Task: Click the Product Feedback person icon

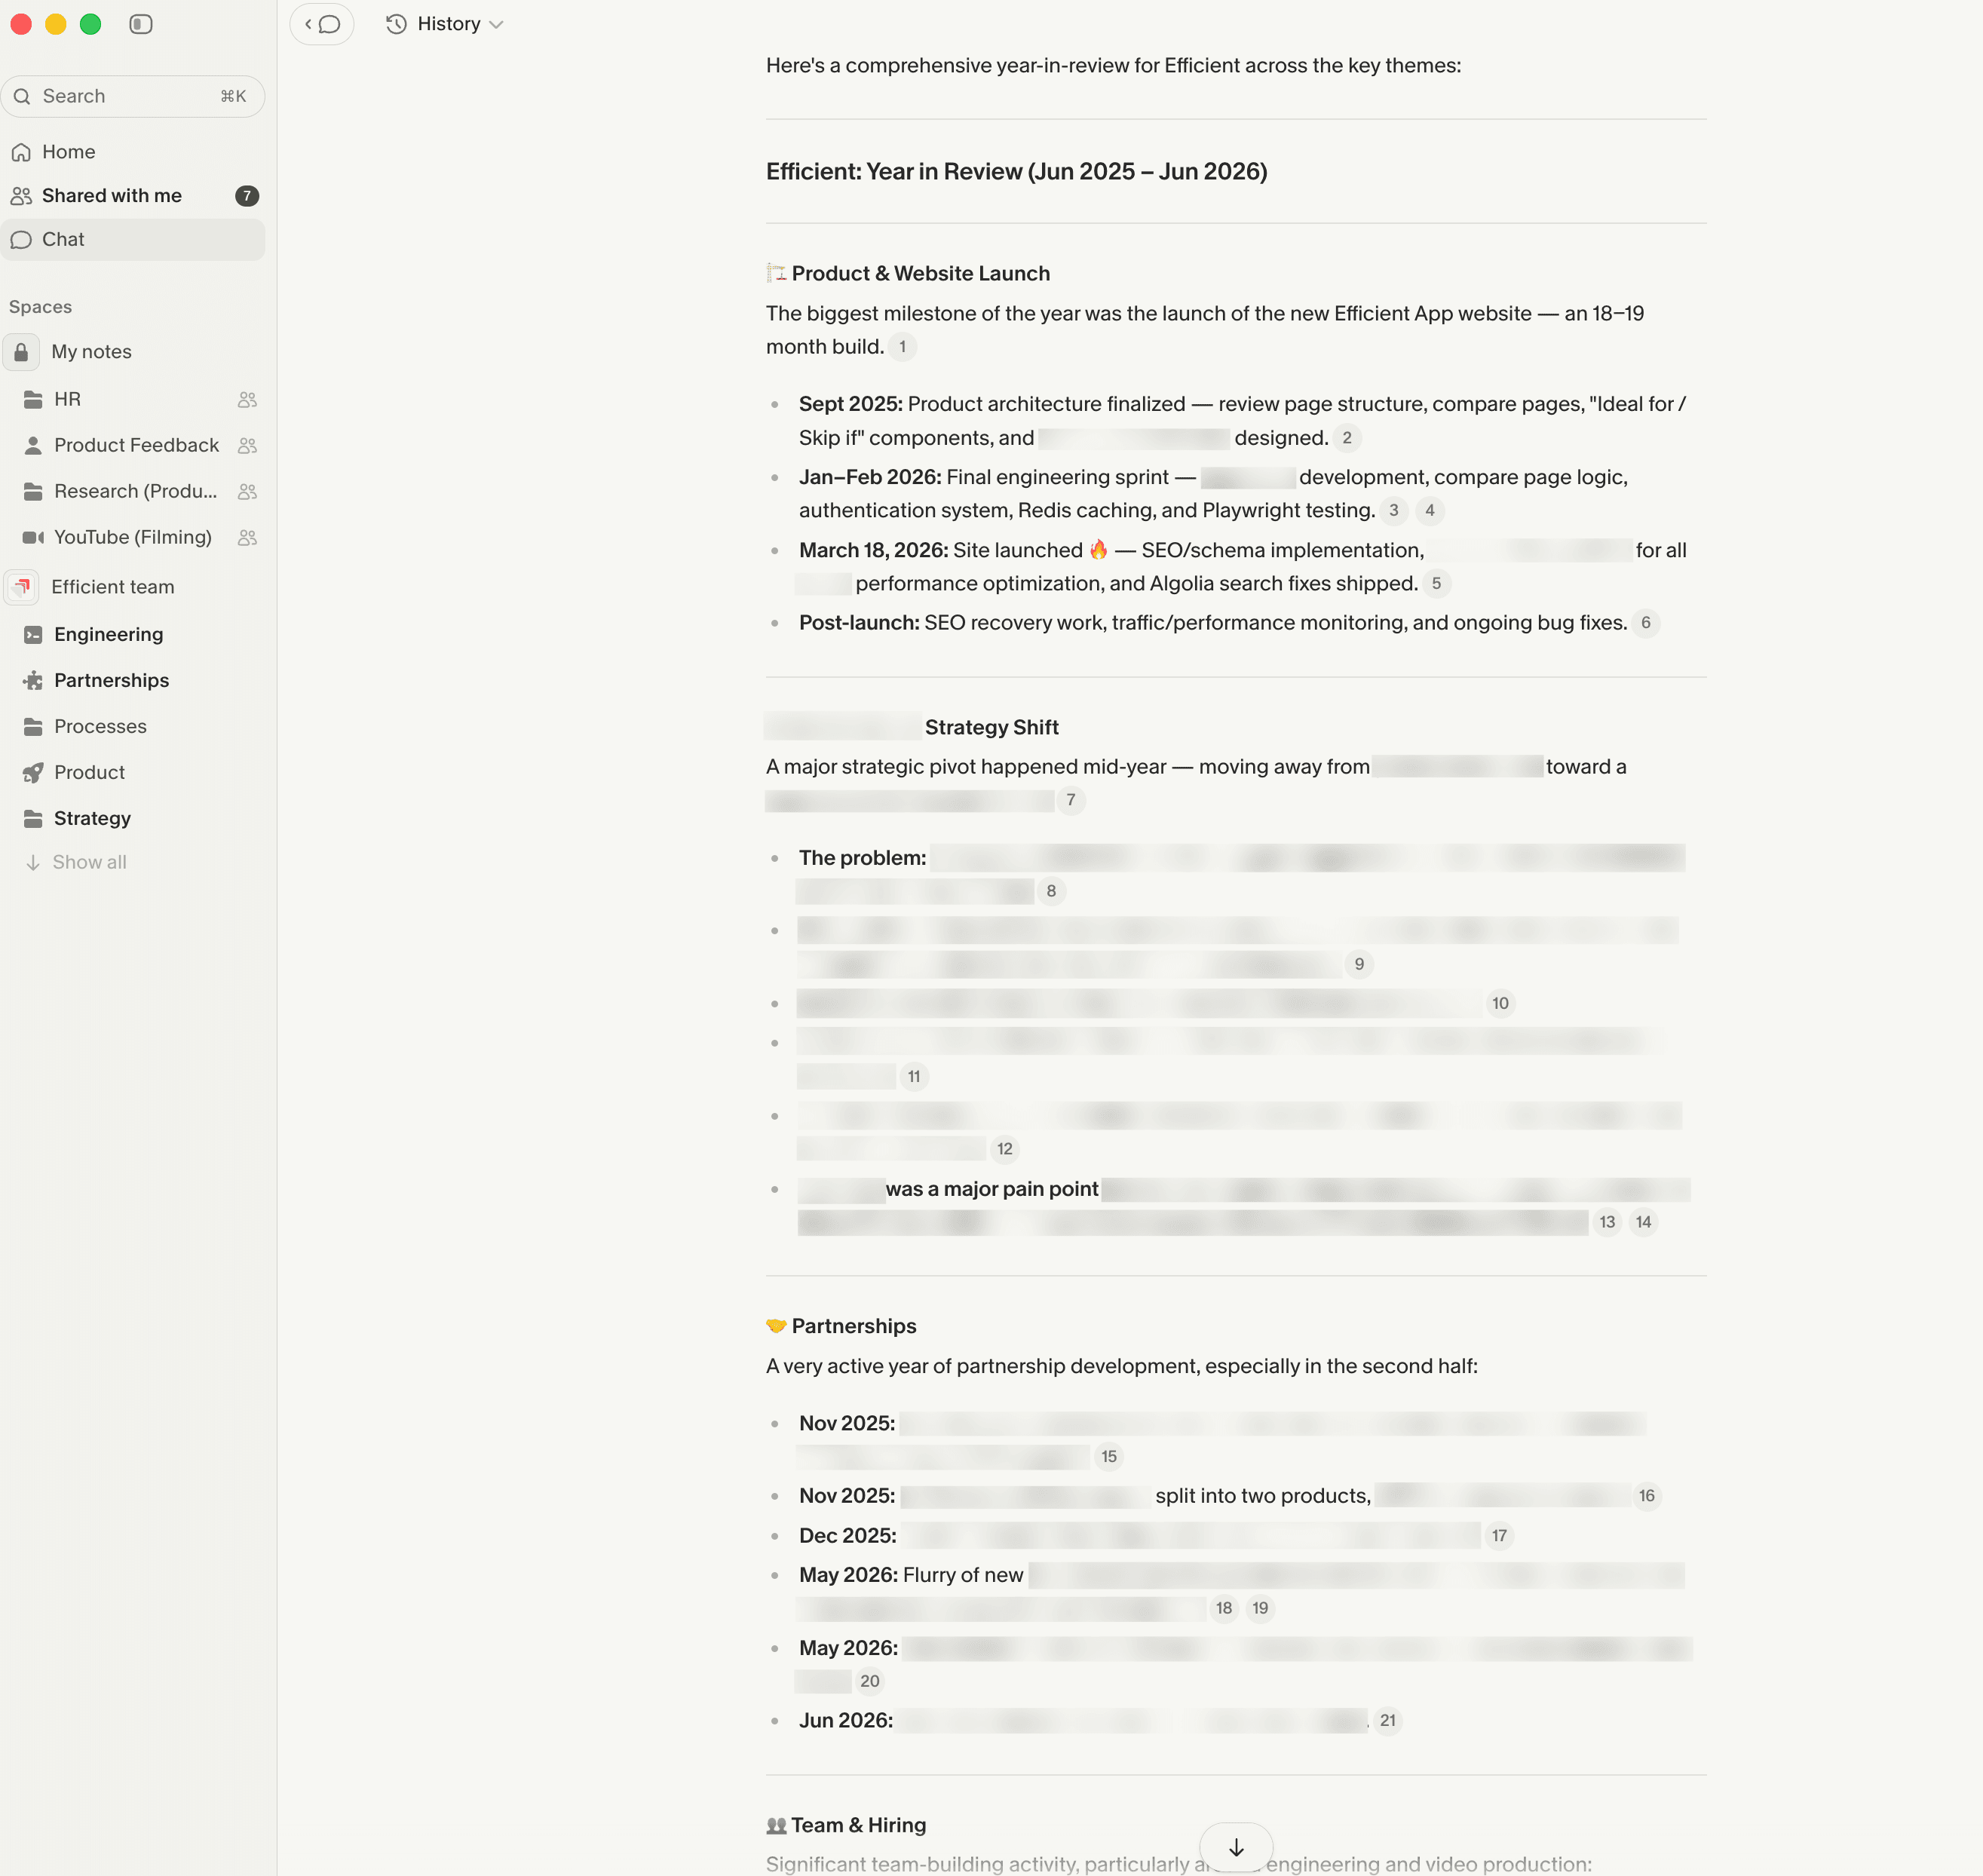Action: click(33, 446)
